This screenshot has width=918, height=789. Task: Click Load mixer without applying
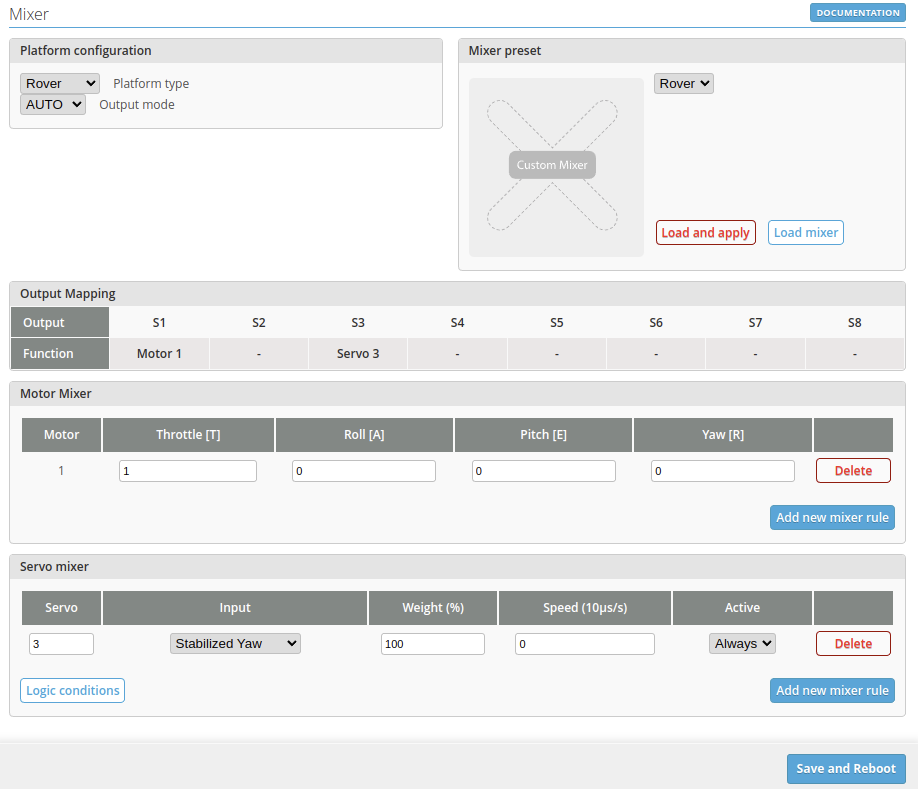(805, 232)
